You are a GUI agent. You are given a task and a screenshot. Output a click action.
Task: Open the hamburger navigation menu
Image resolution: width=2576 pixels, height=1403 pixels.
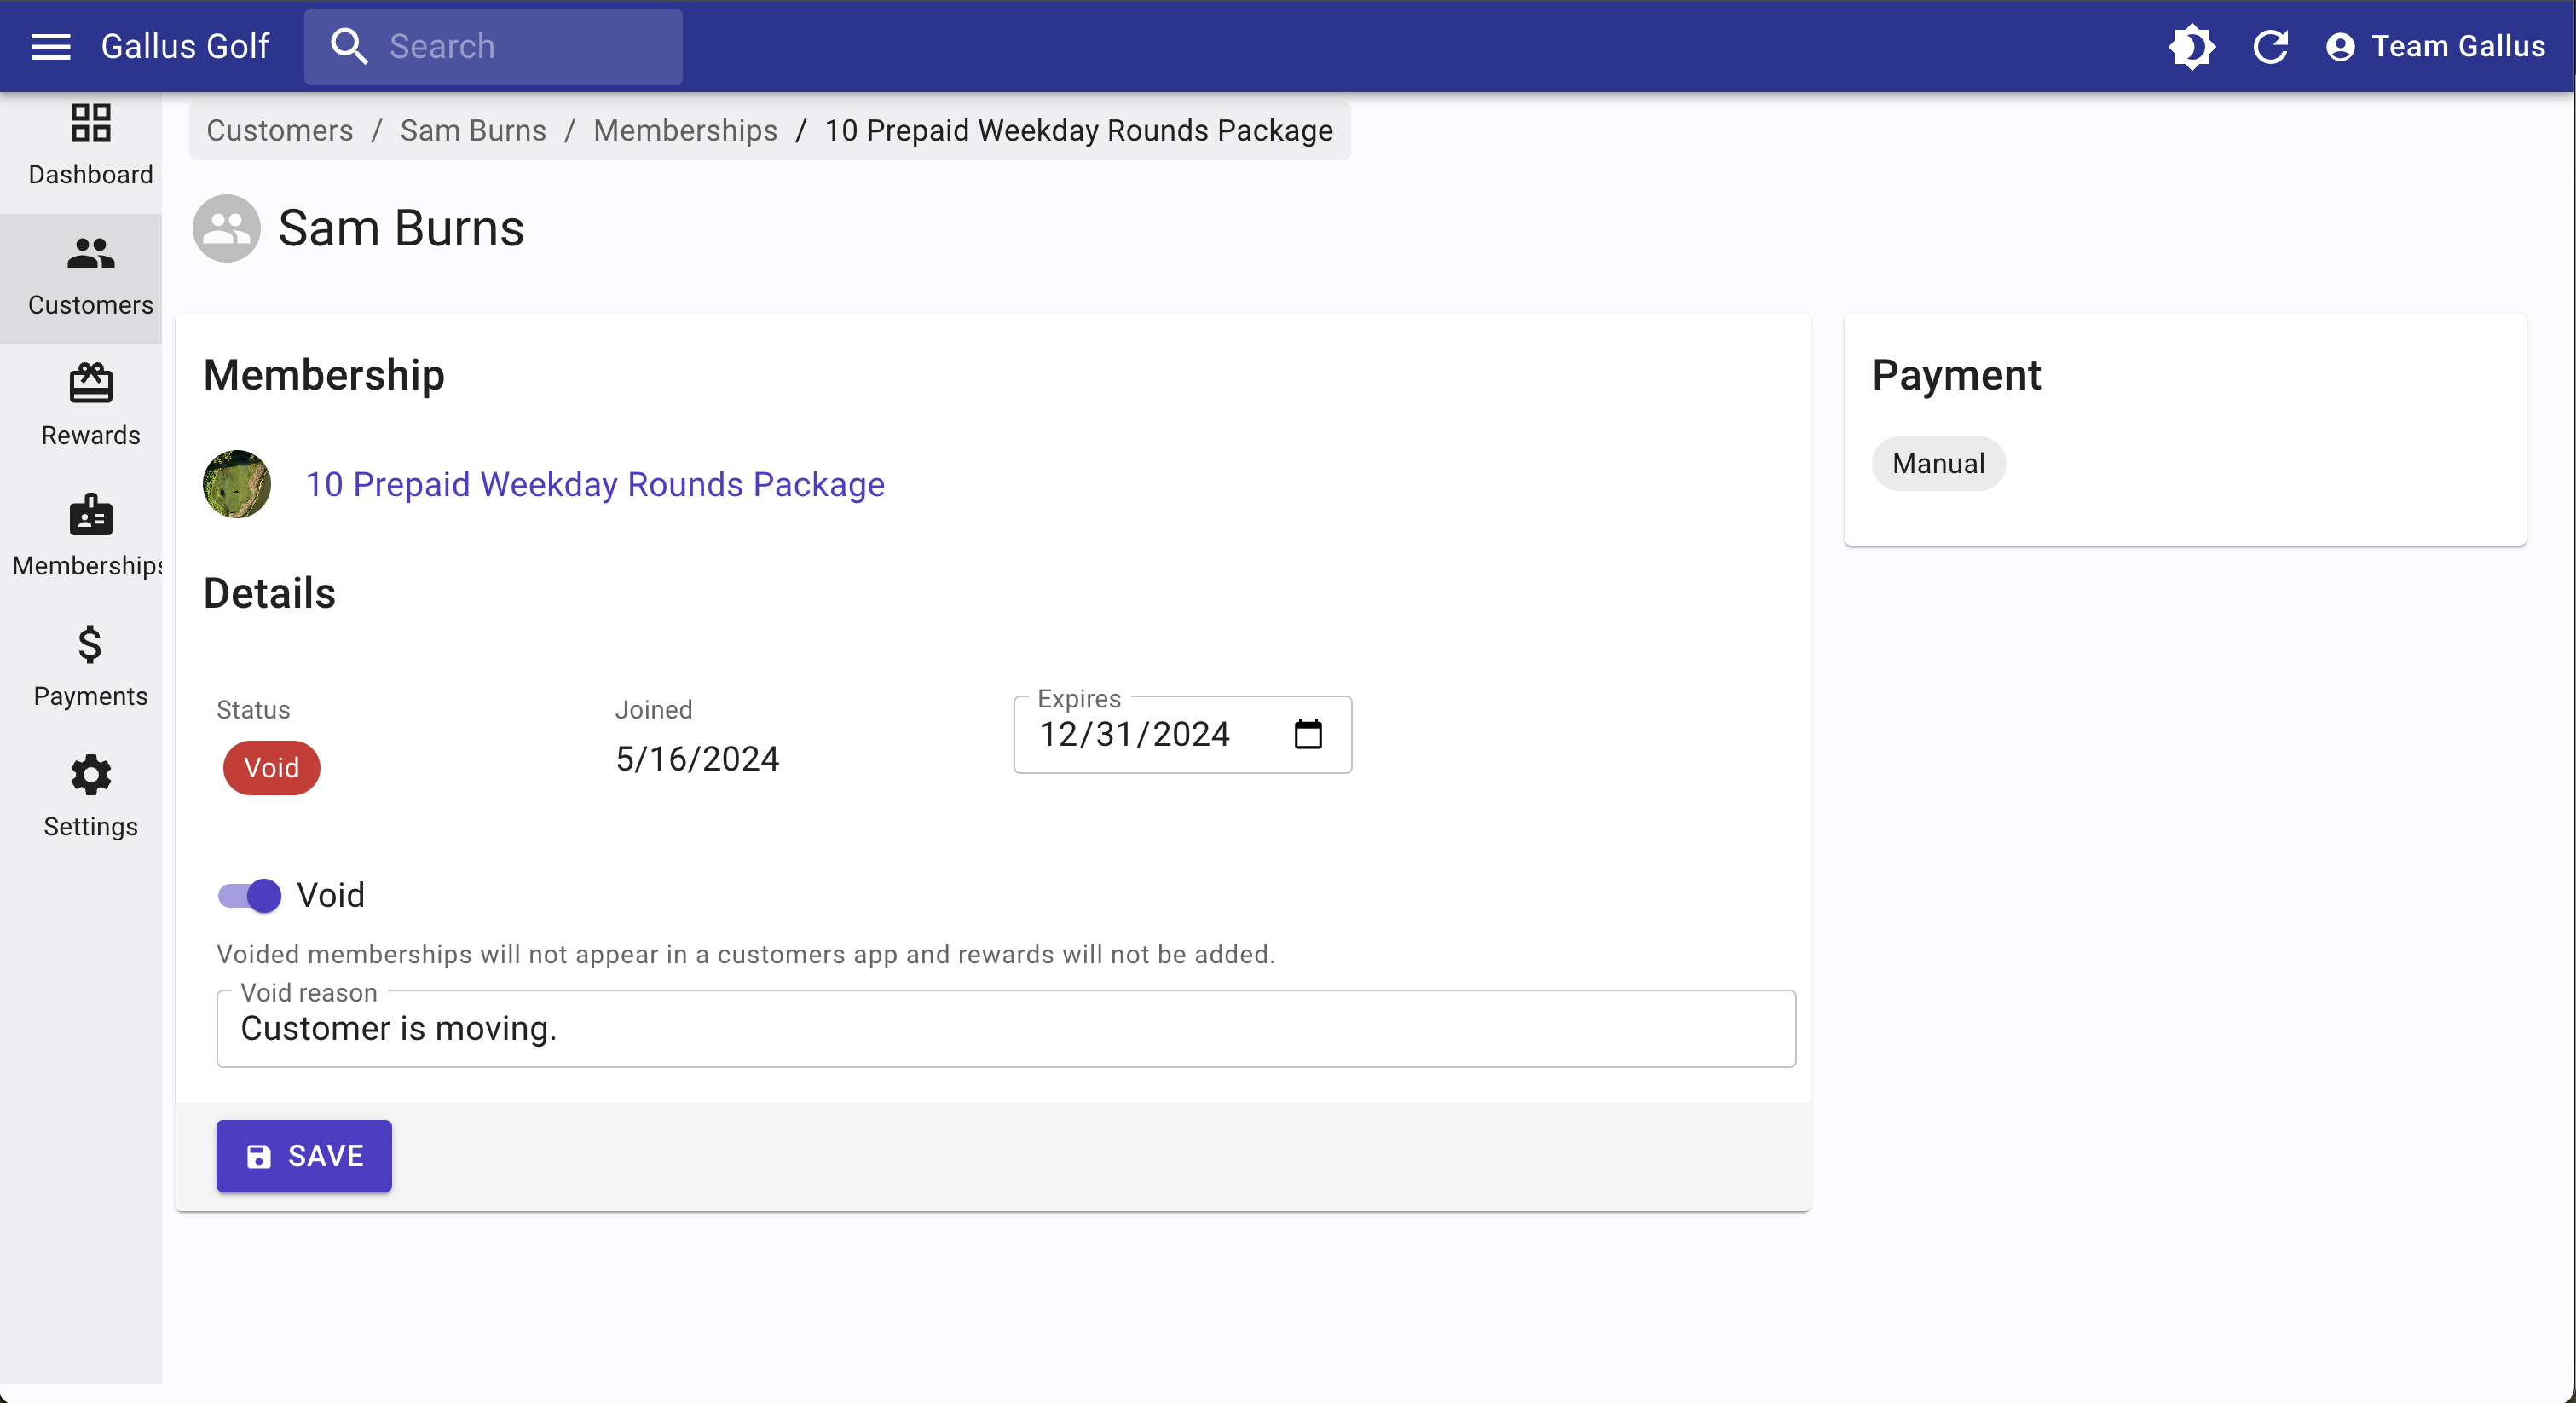[x=51, y=46]
